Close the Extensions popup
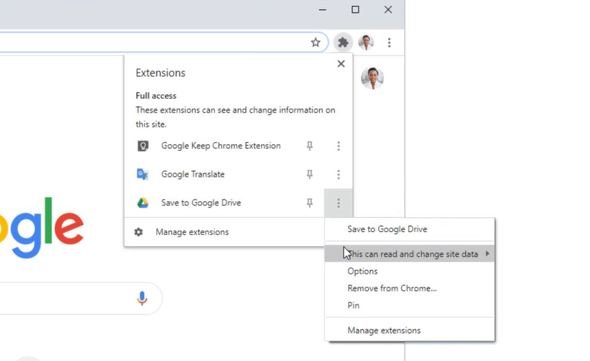590x361 pixels. coord(341,64)
